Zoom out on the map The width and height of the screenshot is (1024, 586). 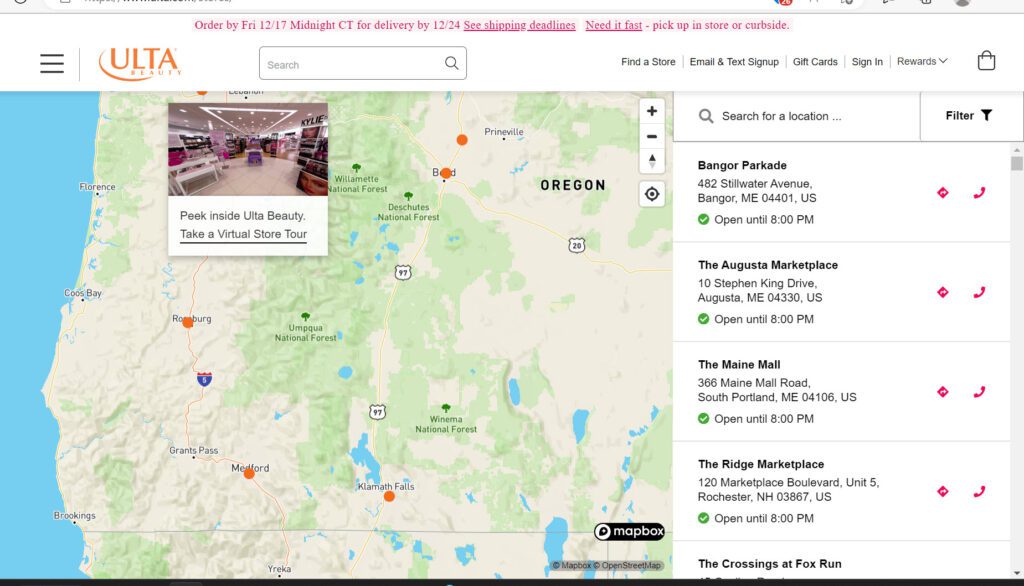click(x=652, y=137)
